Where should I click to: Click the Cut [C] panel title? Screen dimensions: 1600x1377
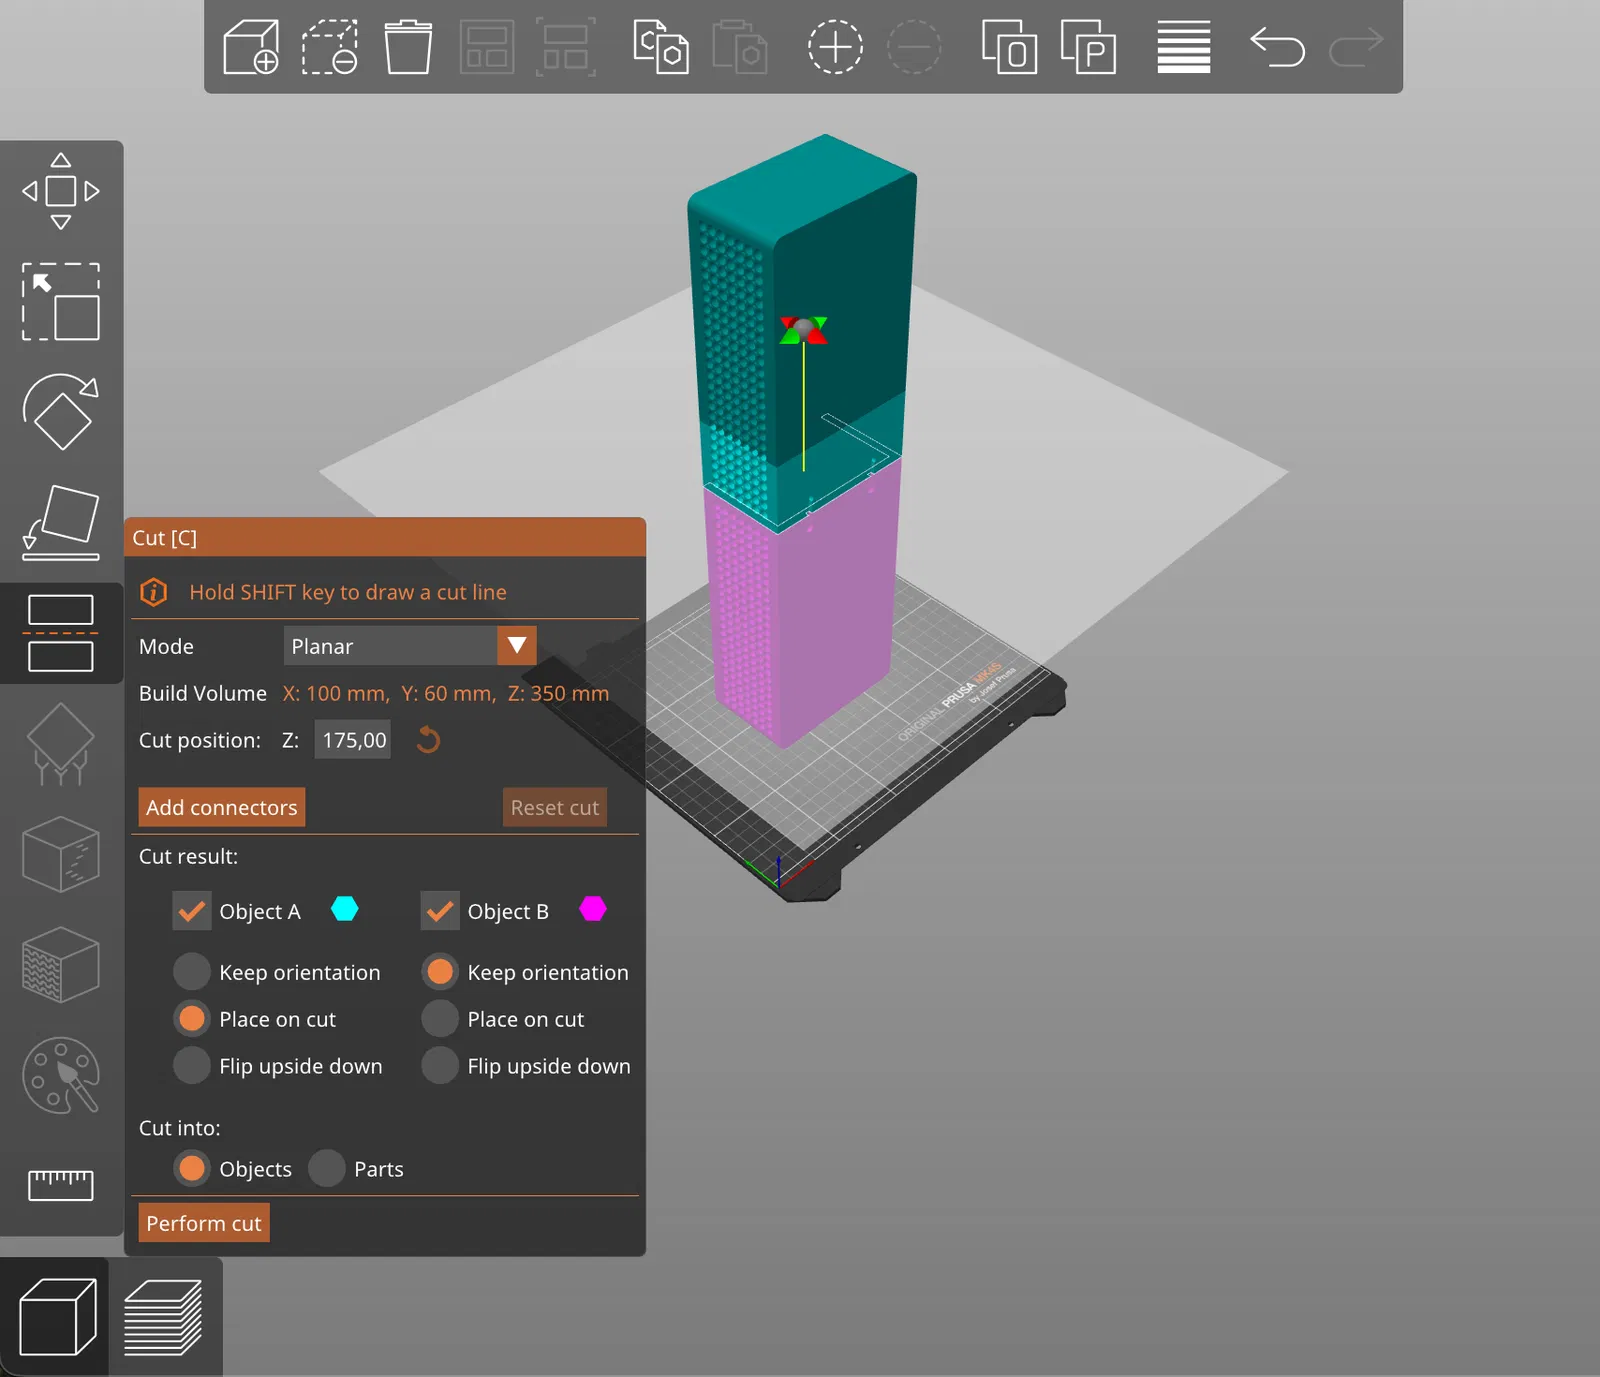coord(165,538)
